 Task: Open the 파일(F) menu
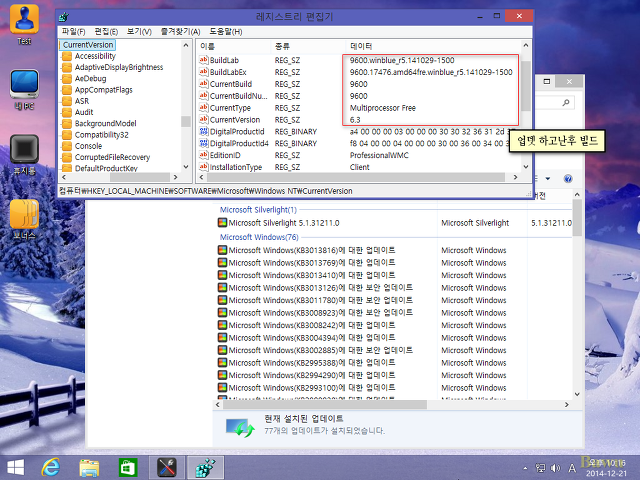(73, 31)
